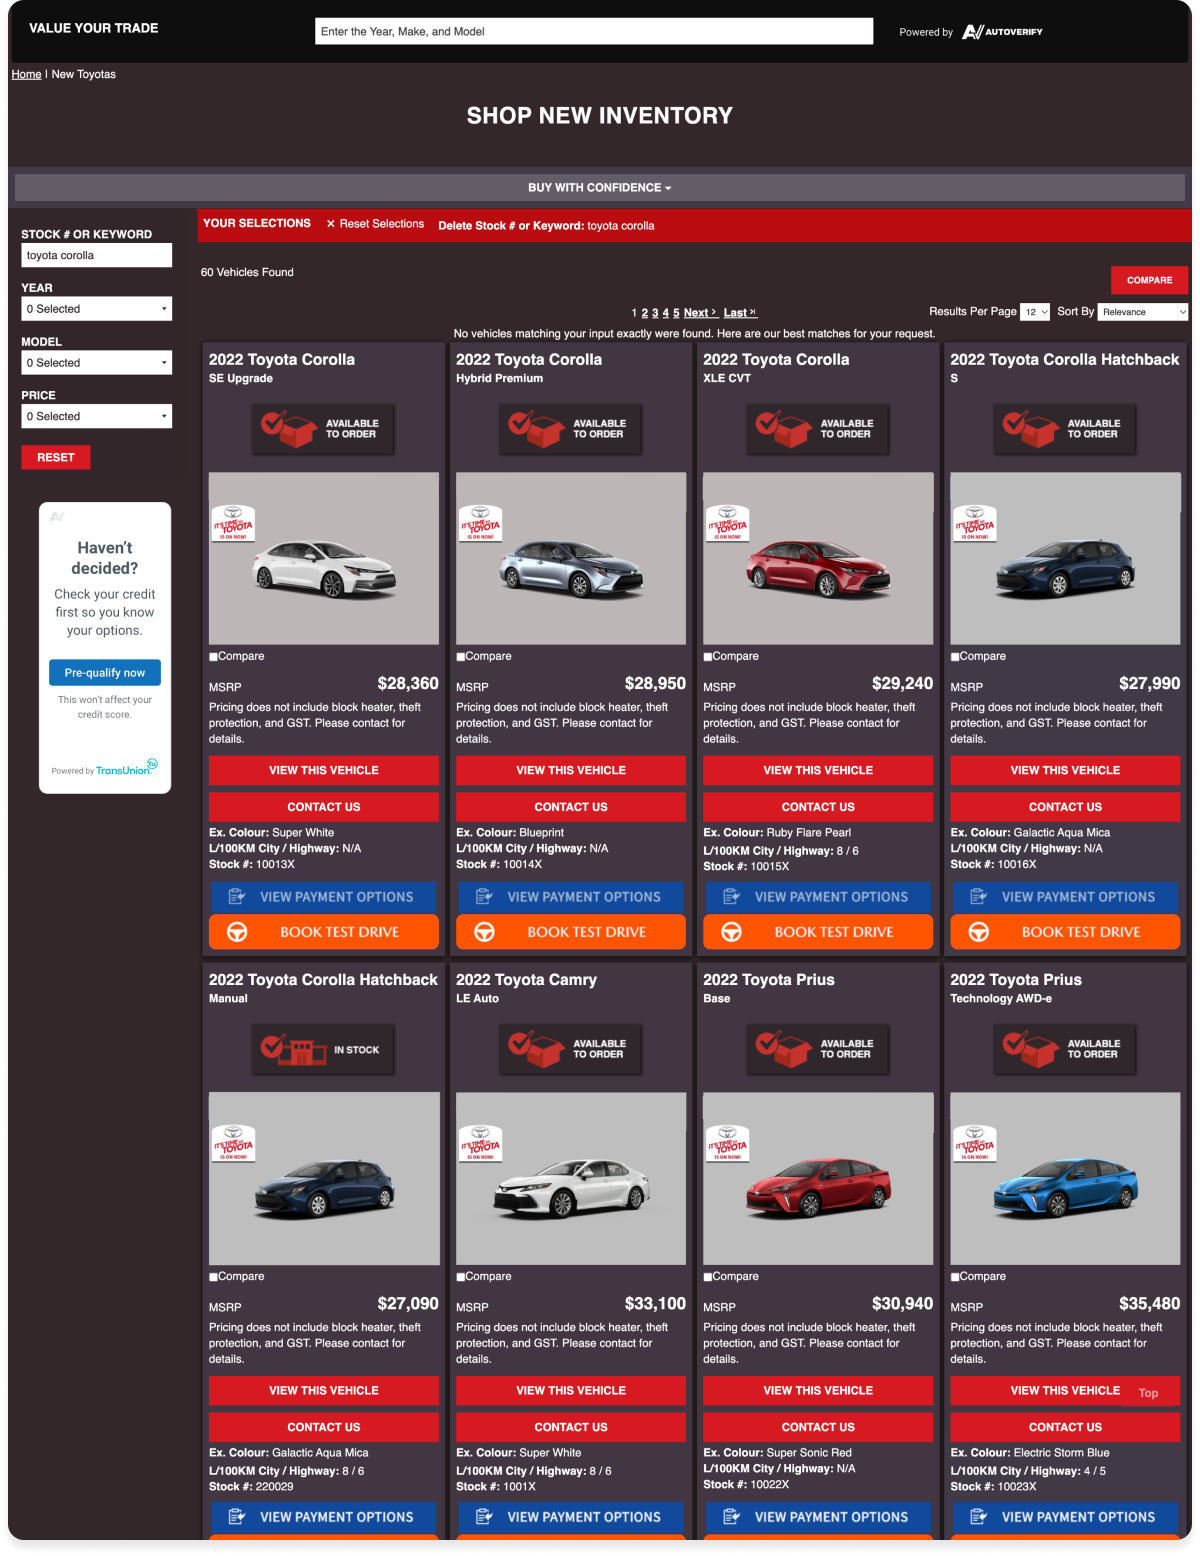The height and width of the screenshot is (1556, 1200).
Task: Click In Stock badge on Corolla Hatchback Manual
Action: 323,1049
